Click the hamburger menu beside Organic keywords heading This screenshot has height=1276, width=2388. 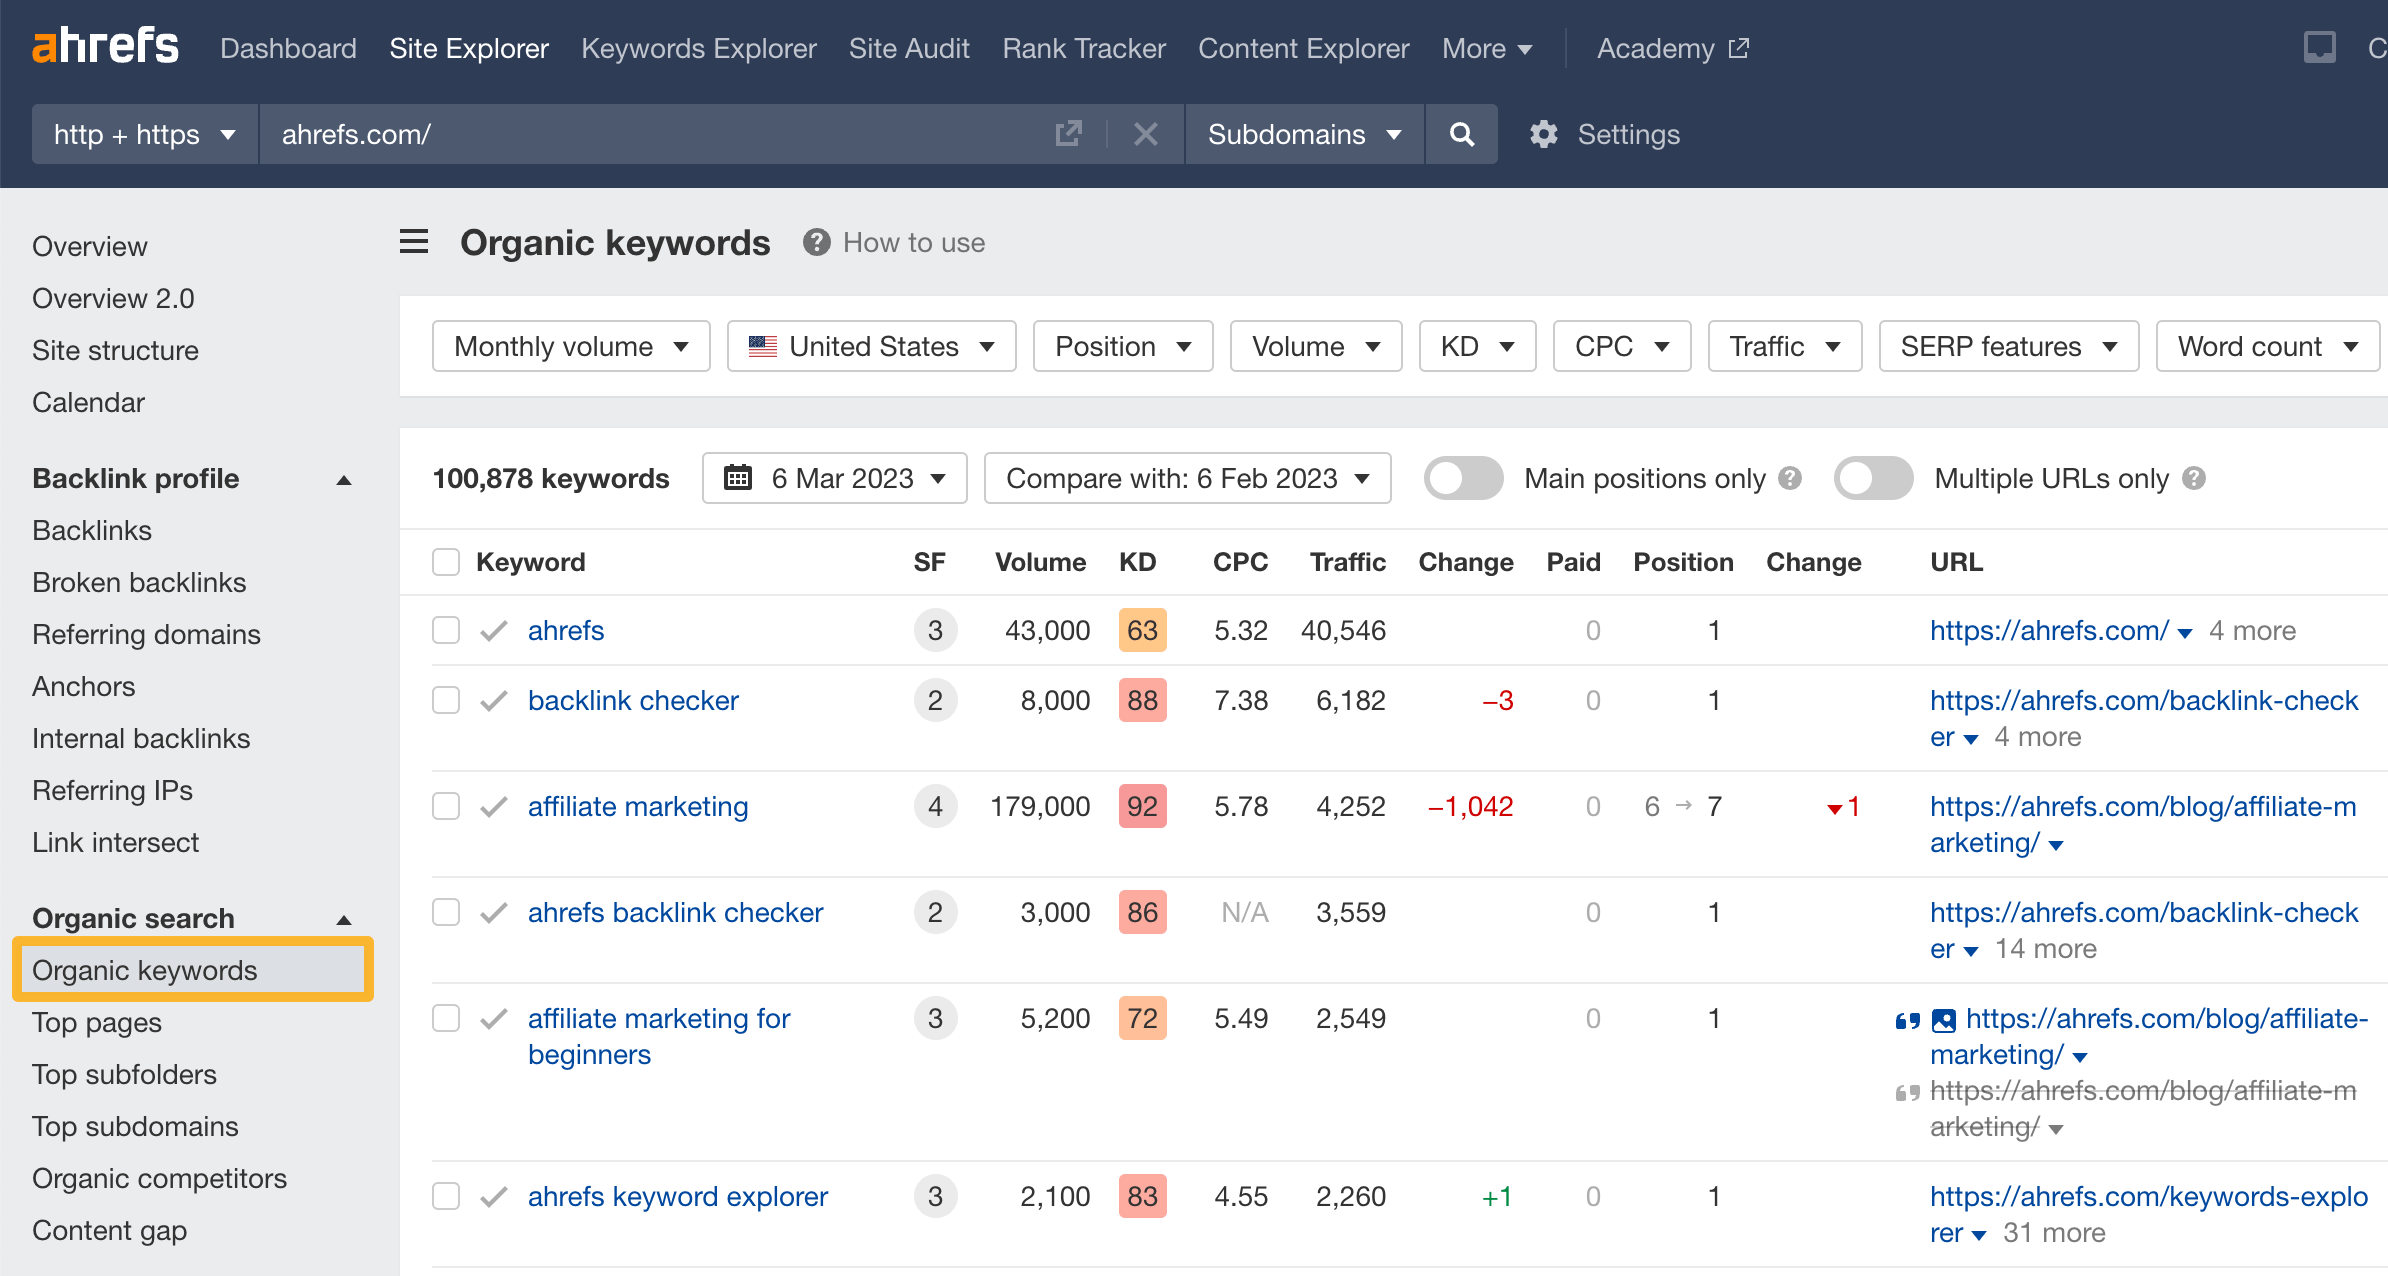pos(413,242)
